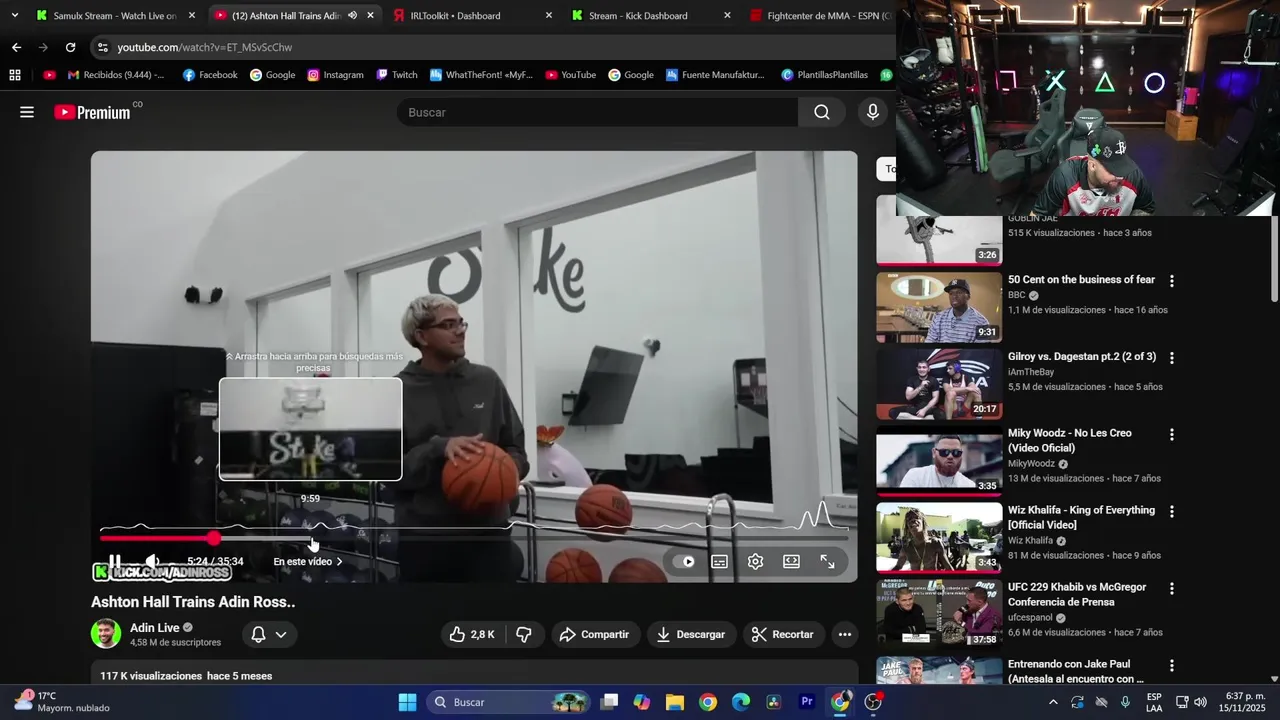
Task: Open the Fuente Manufaktur bookmark
Action: (x=715, y=75)
